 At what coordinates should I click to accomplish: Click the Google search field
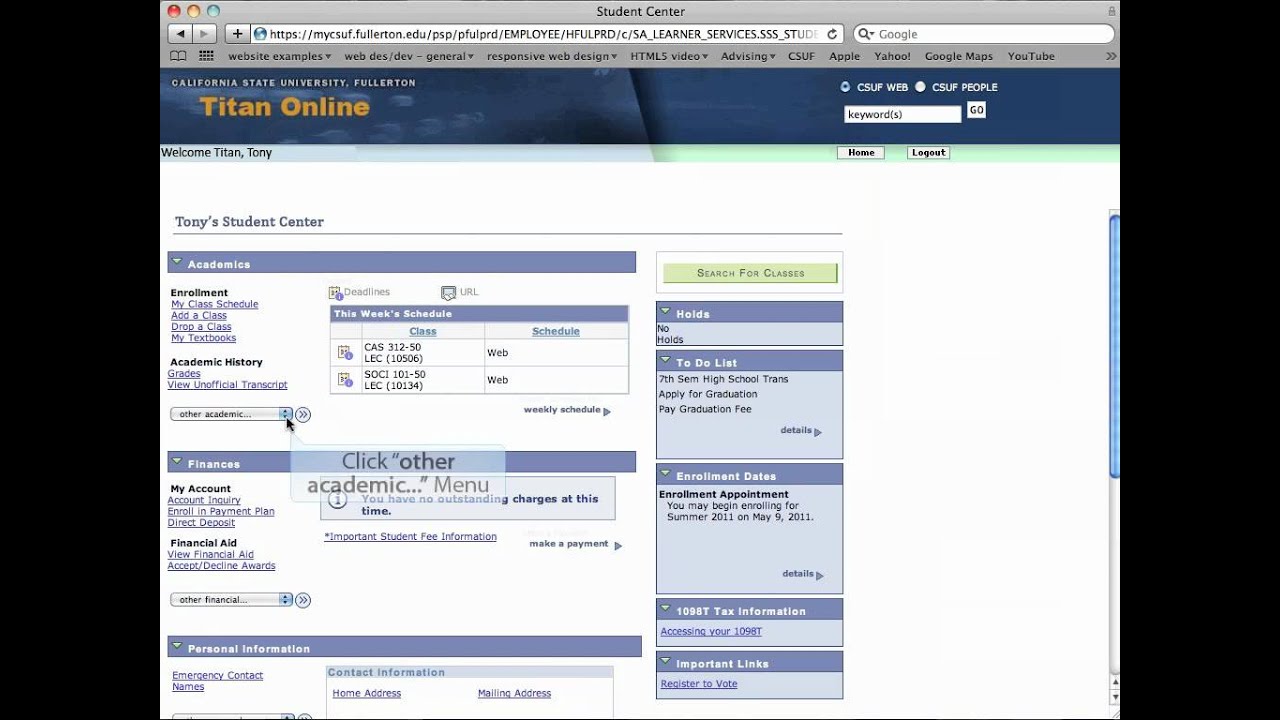[x=984, y=34]
